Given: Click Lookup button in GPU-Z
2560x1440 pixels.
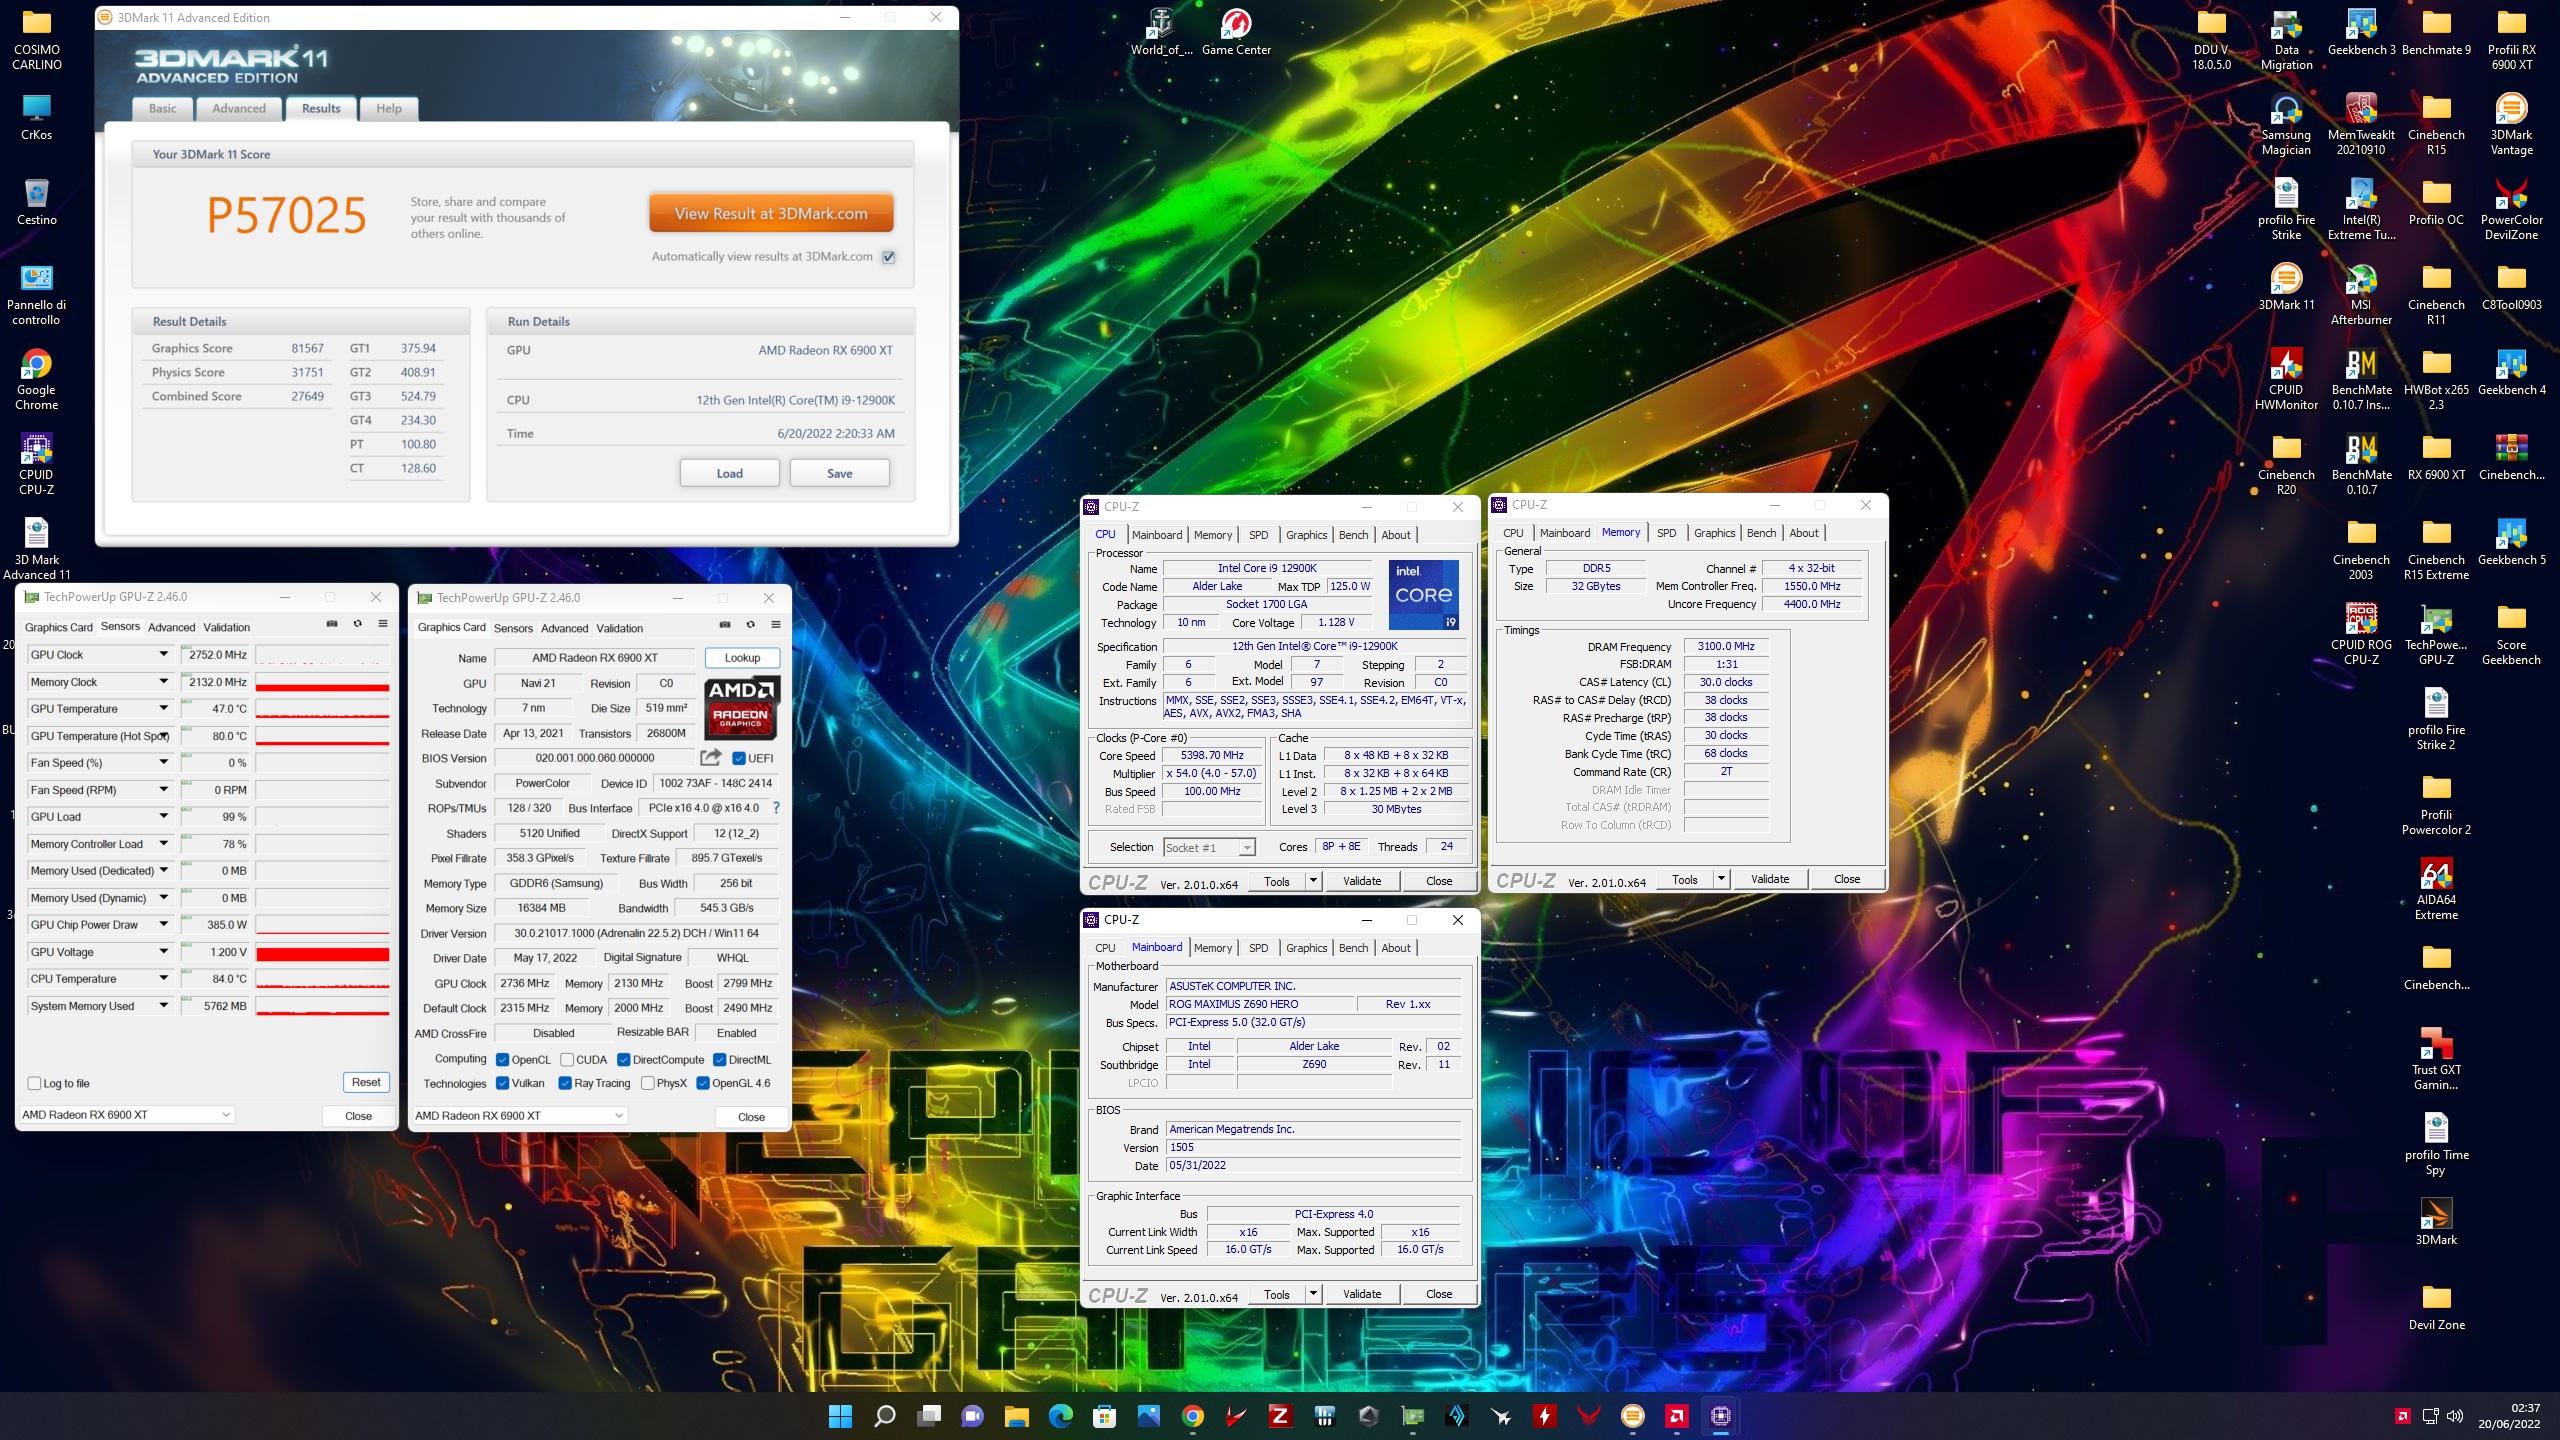Looking at the screenshot, I should point(742,657).
